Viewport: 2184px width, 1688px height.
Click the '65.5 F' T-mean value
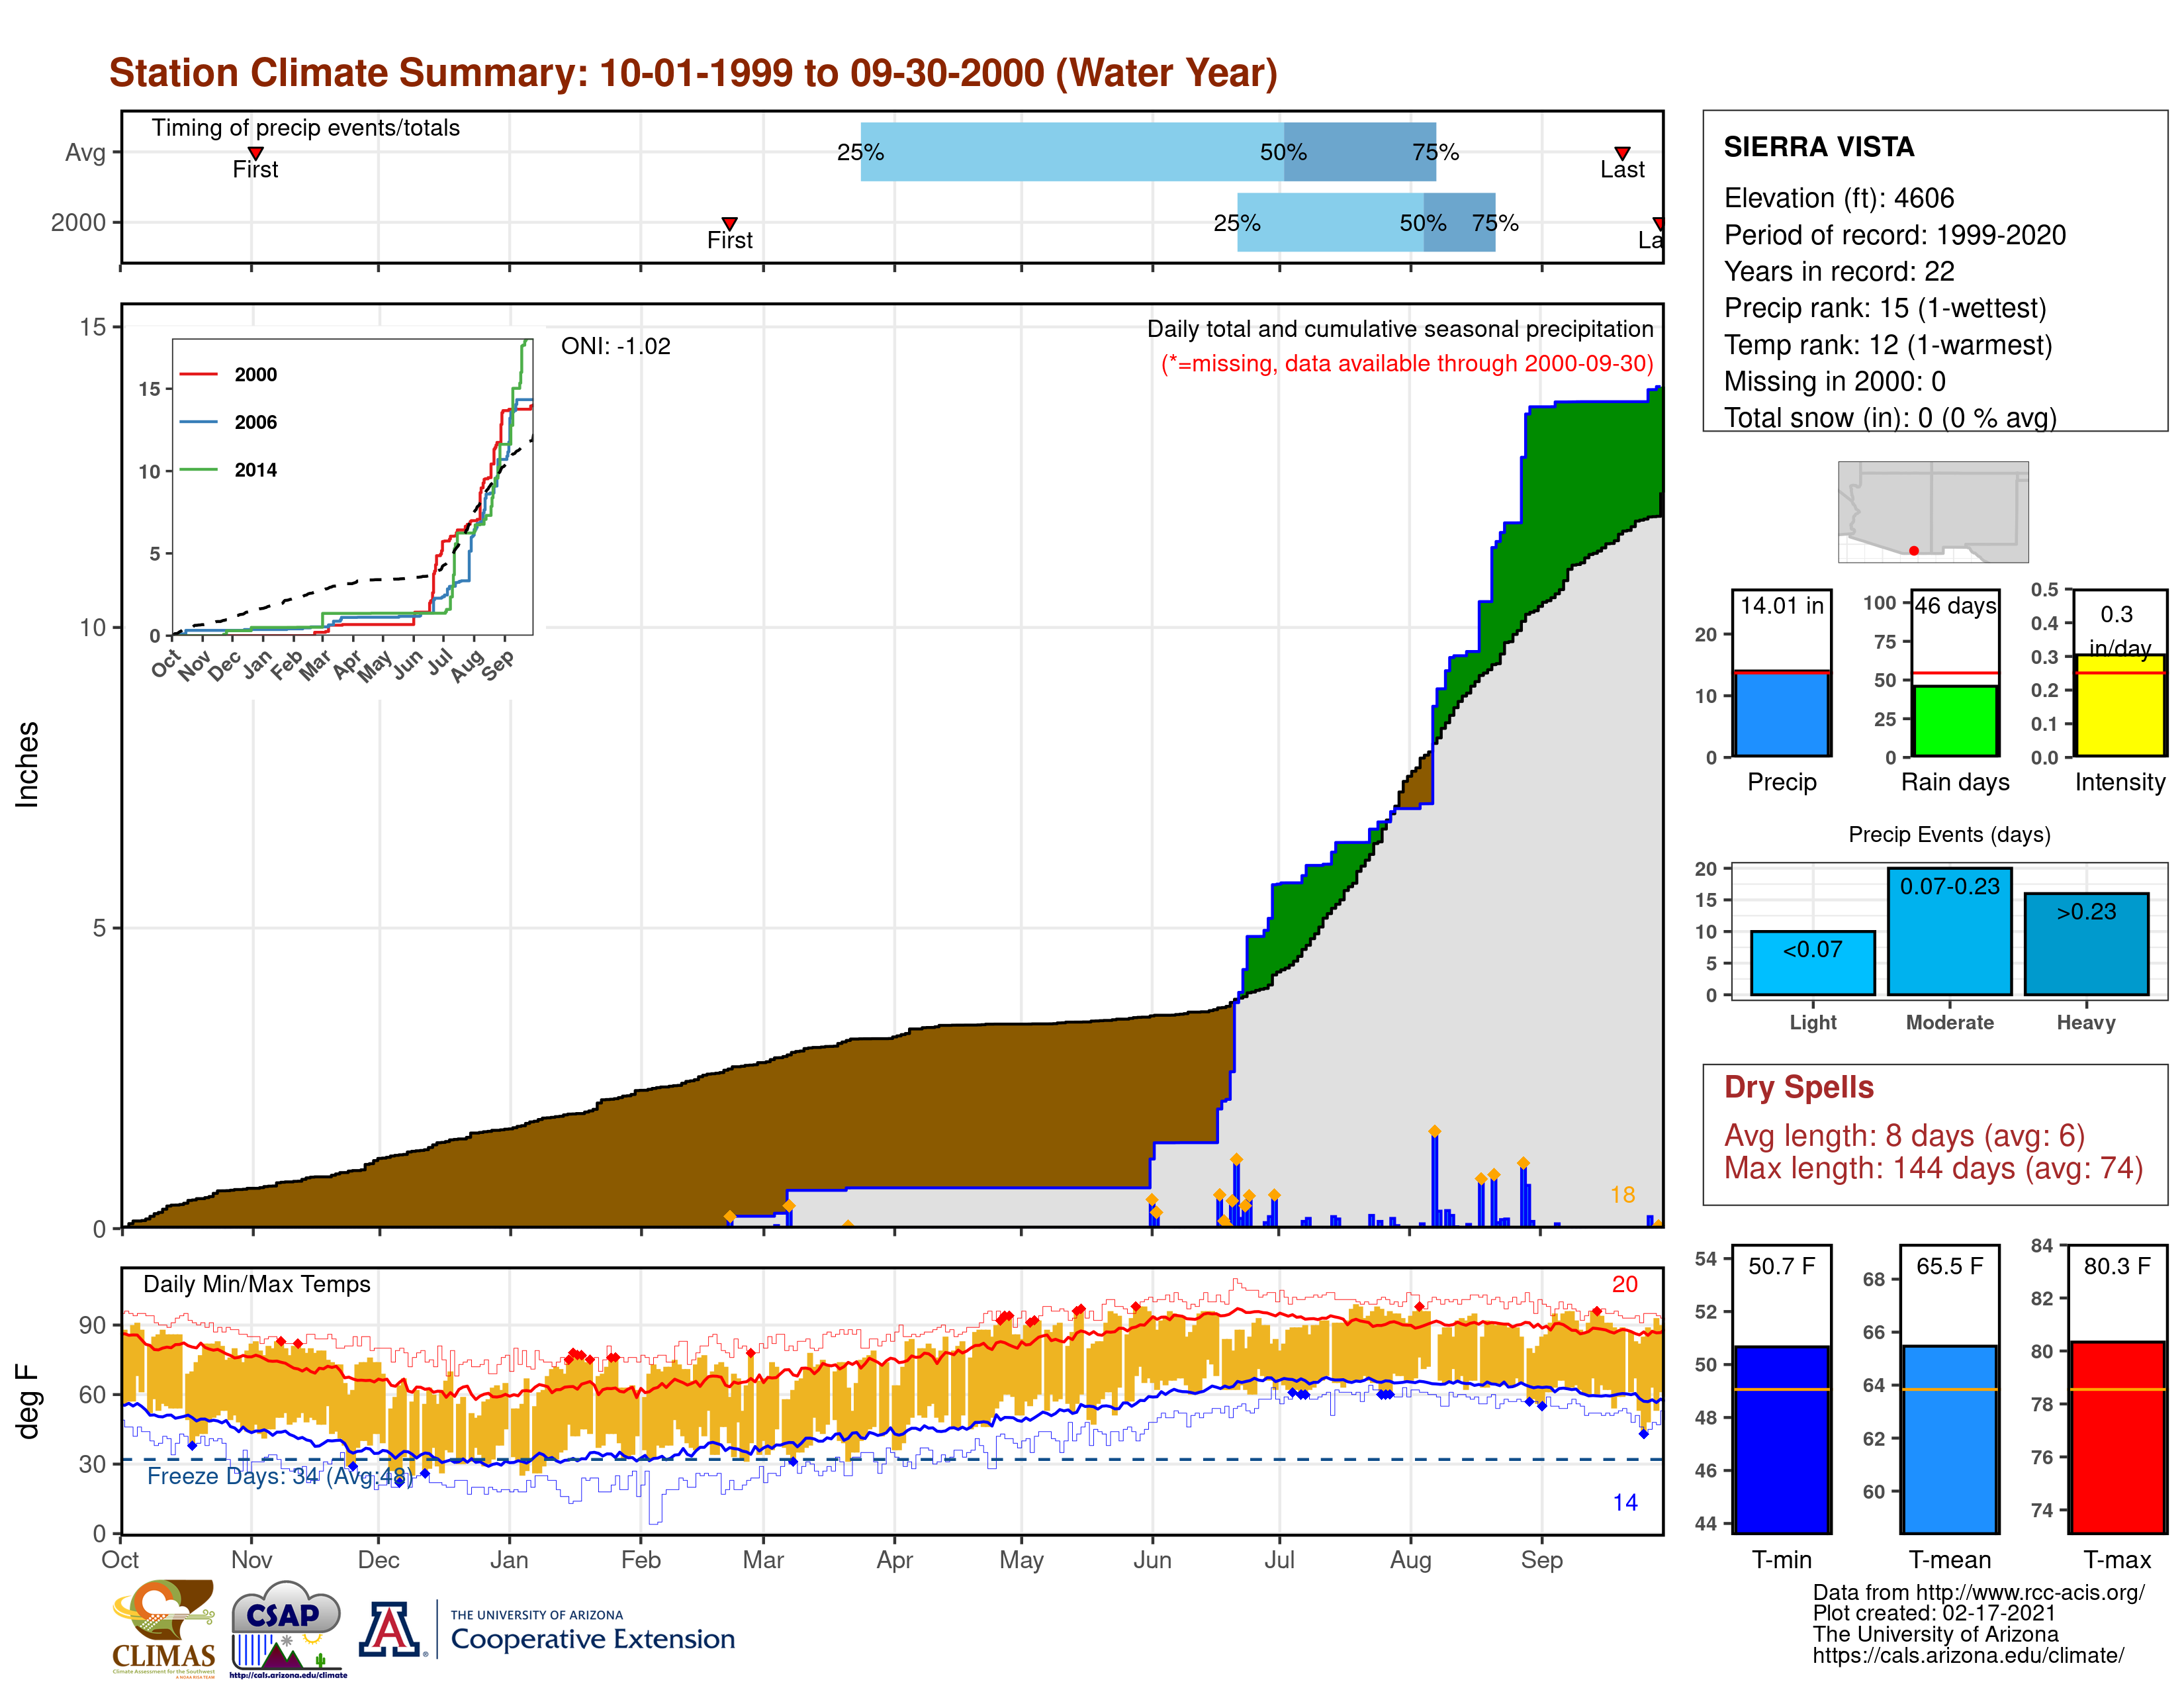(1950, 1266)
